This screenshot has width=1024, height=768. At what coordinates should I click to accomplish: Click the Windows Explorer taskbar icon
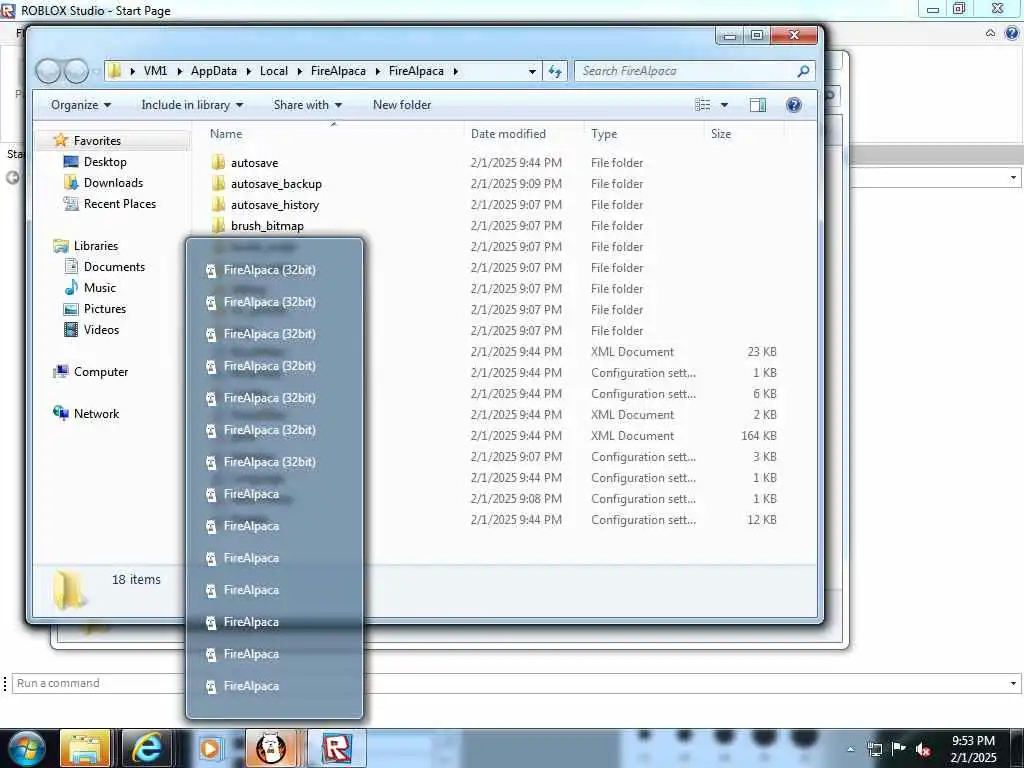85,748
